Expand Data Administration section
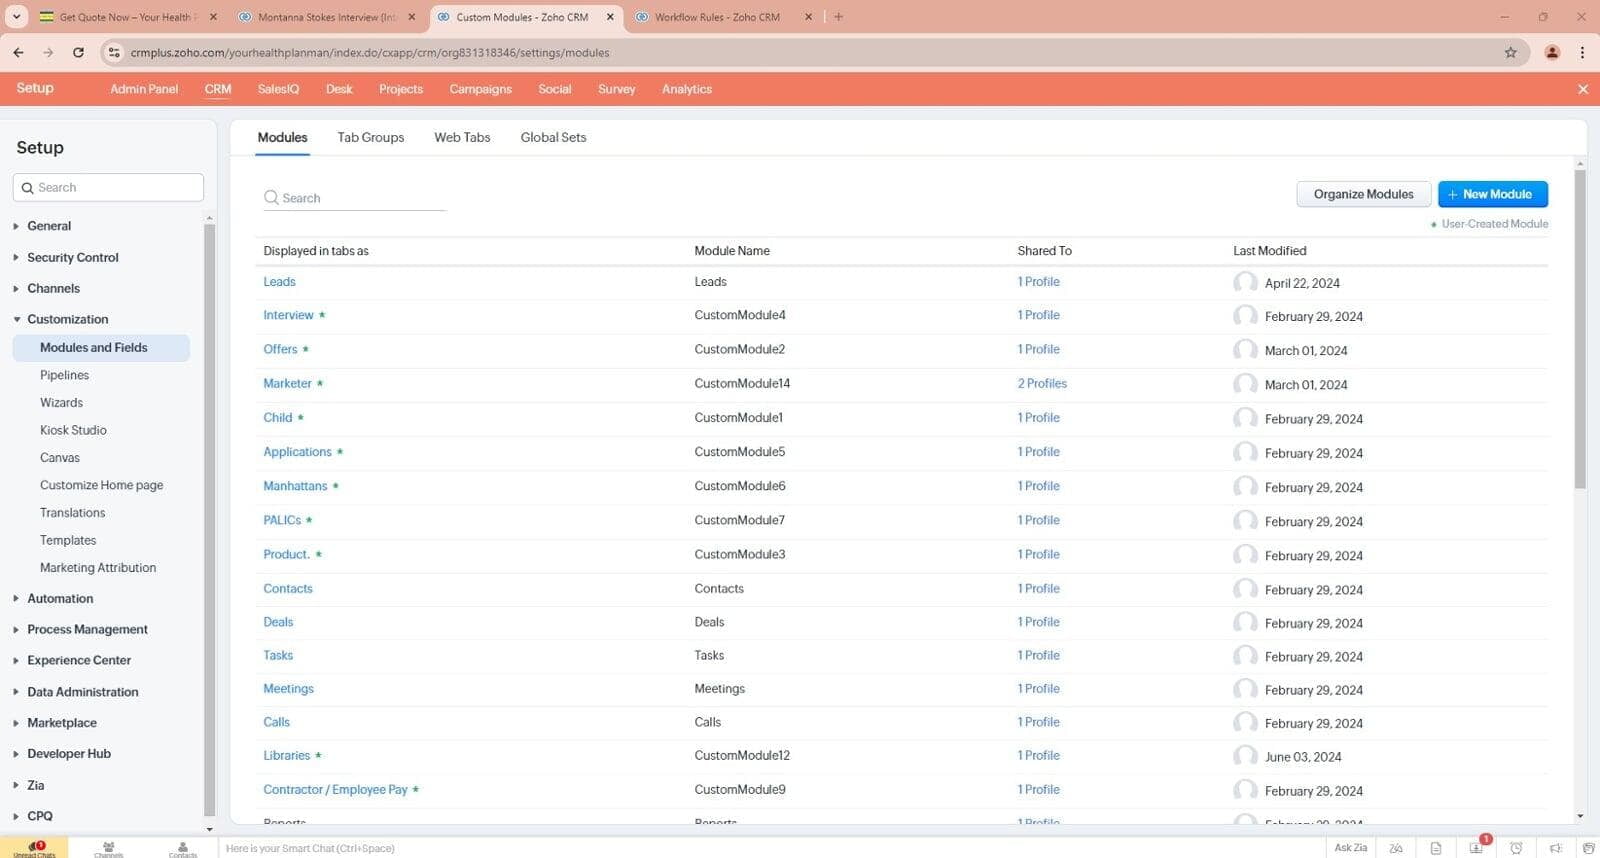Screen dimensions: 1600x858 pyautogui.click(x=83, y=691)
